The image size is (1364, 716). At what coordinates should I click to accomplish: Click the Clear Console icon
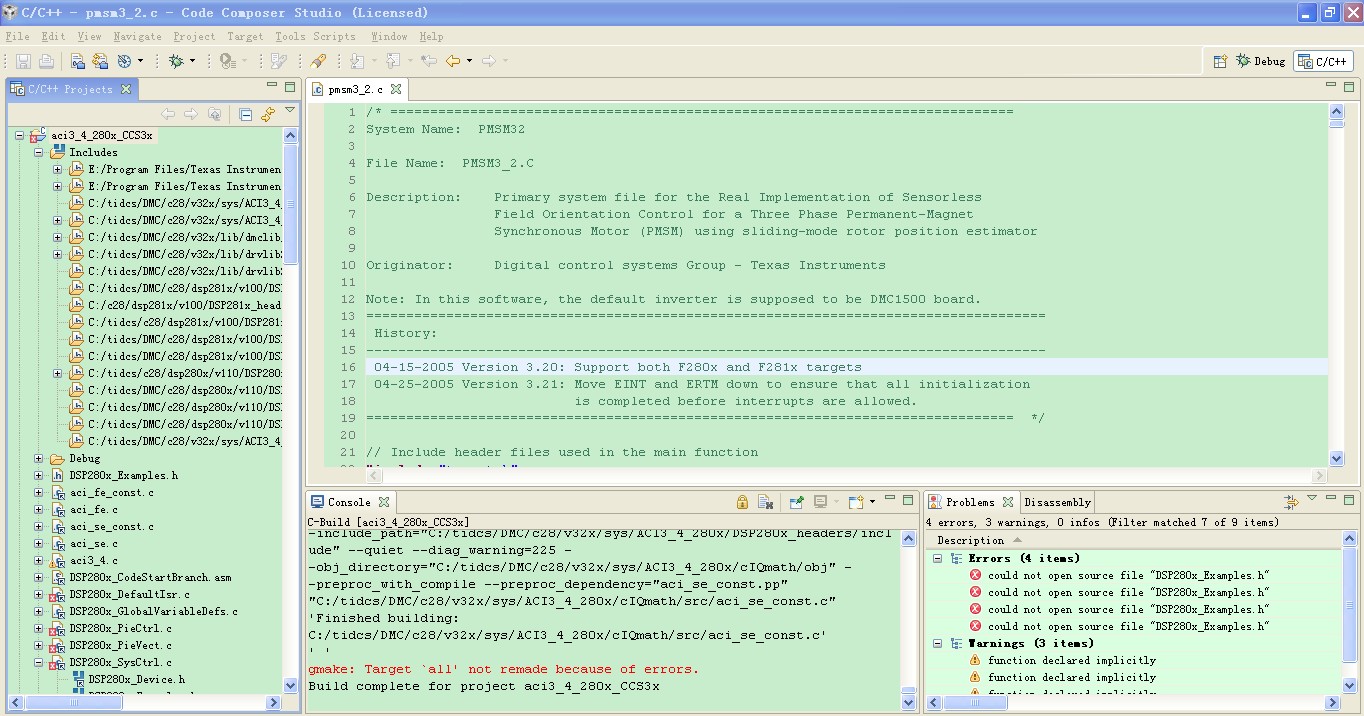coord(766,502)
